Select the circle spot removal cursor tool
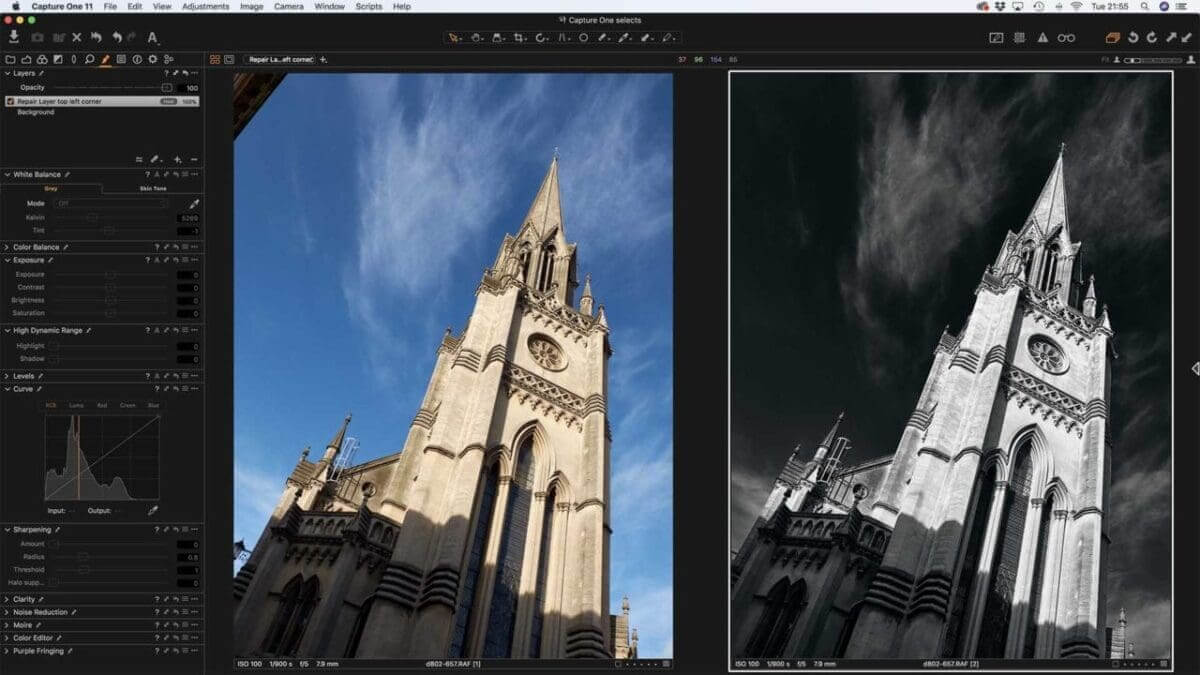This screenshot has height=675, width=1200. (583, 37)
